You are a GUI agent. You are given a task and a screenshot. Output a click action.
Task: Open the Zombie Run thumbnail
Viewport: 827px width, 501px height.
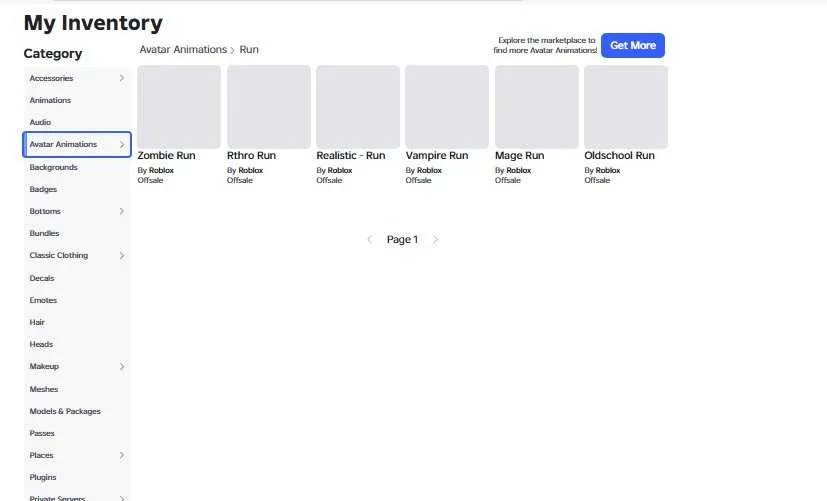(x=179, y=107)
